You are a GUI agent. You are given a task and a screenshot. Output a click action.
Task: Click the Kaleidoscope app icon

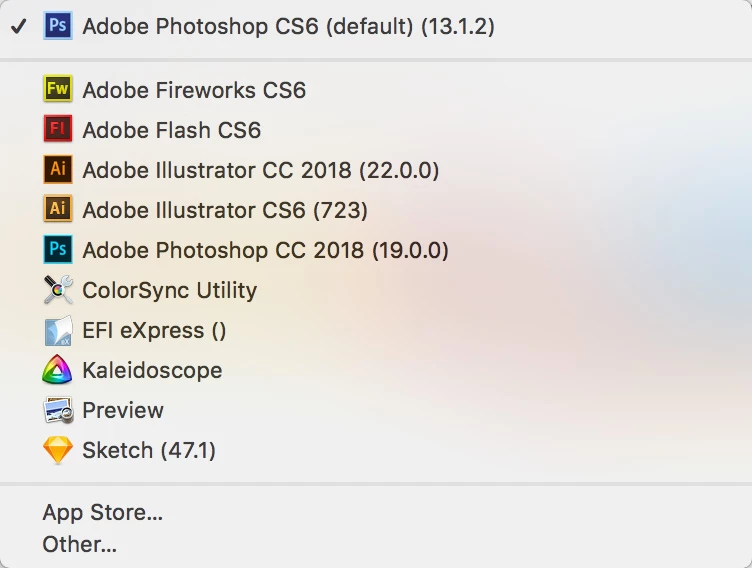(58, 370)
